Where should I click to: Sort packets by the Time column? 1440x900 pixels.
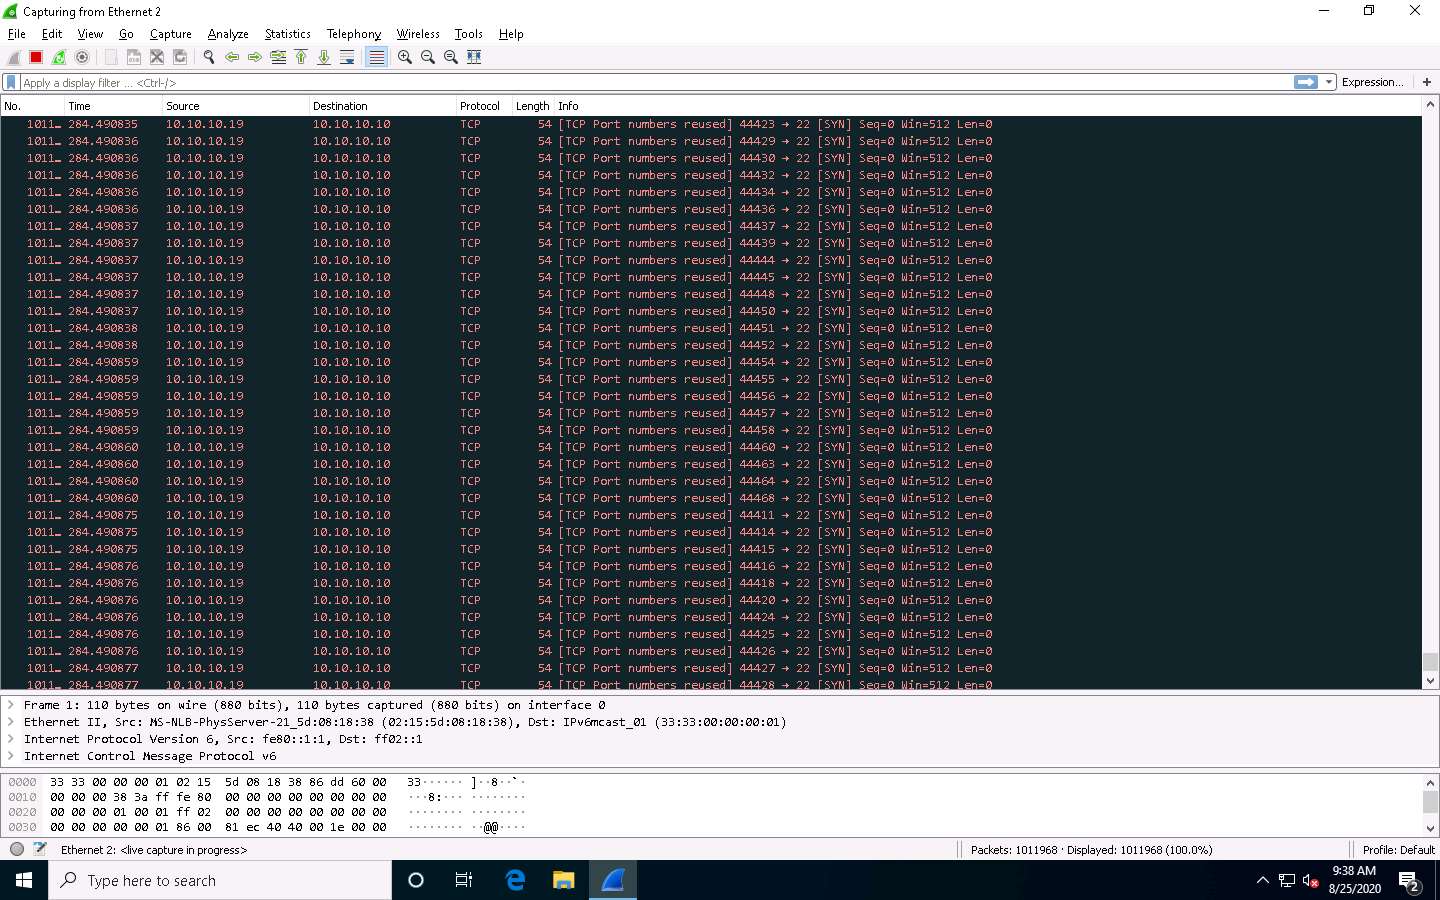coord(113,106)
